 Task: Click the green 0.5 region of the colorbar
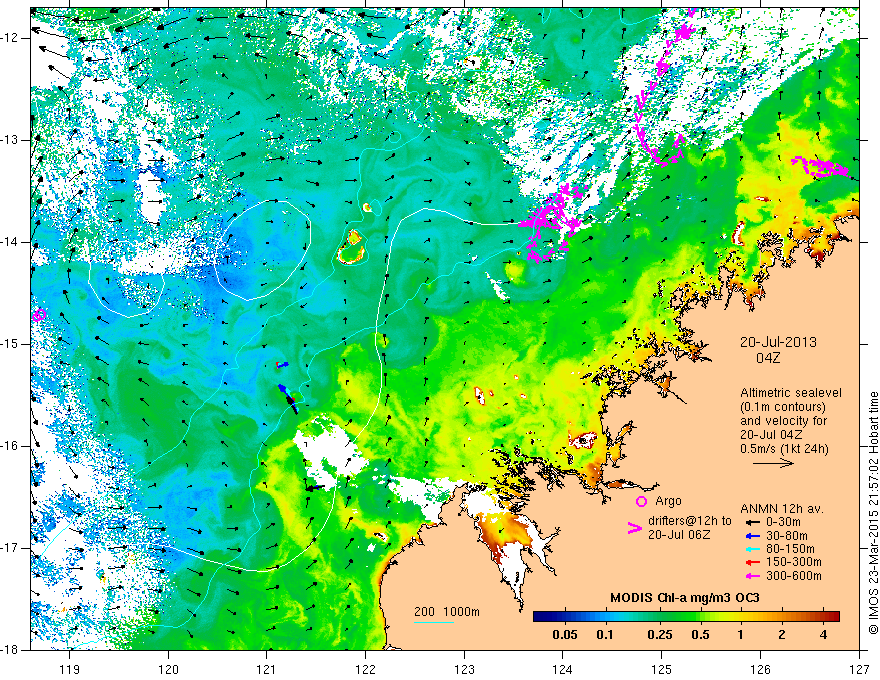click(700, 617)
